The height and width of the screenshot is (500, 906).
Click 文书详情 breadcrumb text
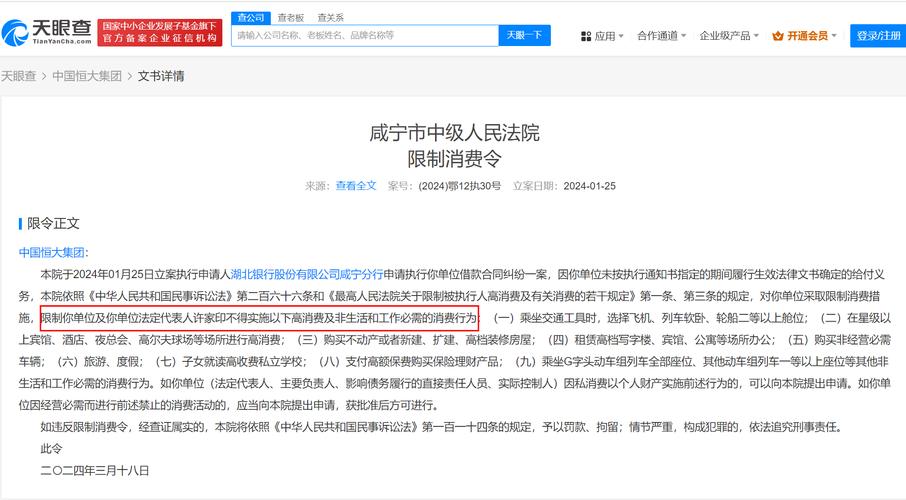click(161, 76)
